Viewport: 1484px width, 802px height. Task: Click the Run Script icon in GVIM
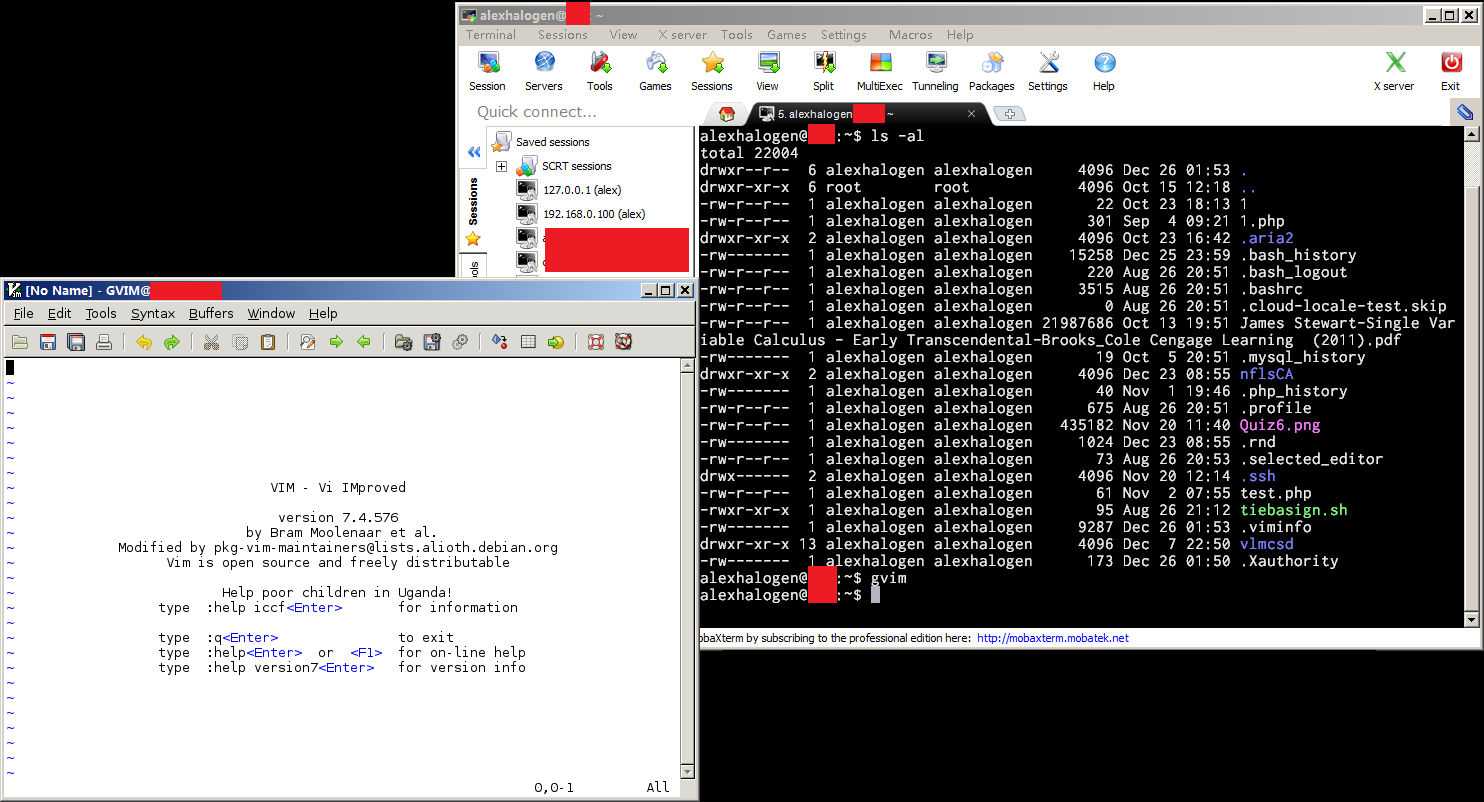tap(460, 342)
